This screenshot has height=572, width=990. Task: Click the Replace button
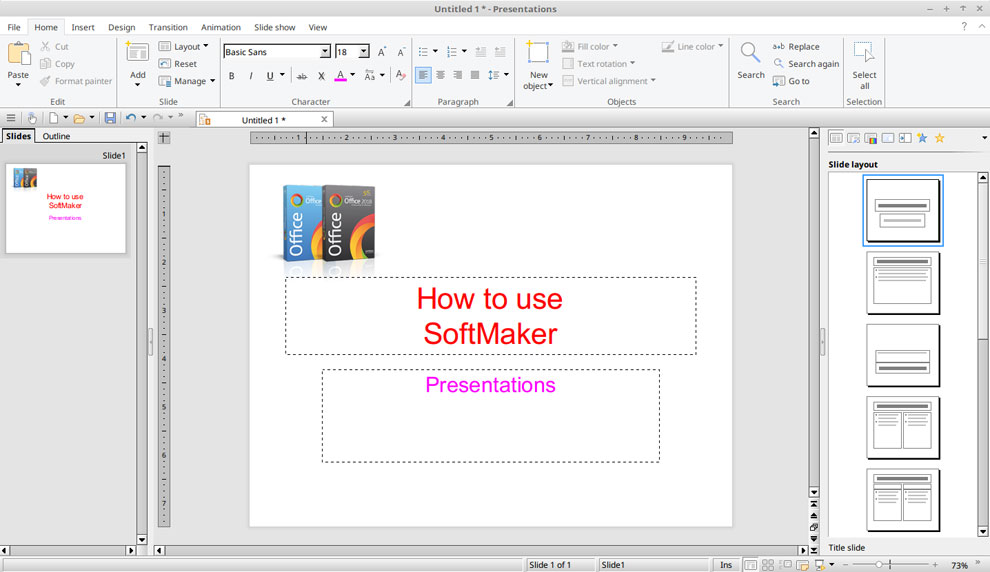(796, 46)
